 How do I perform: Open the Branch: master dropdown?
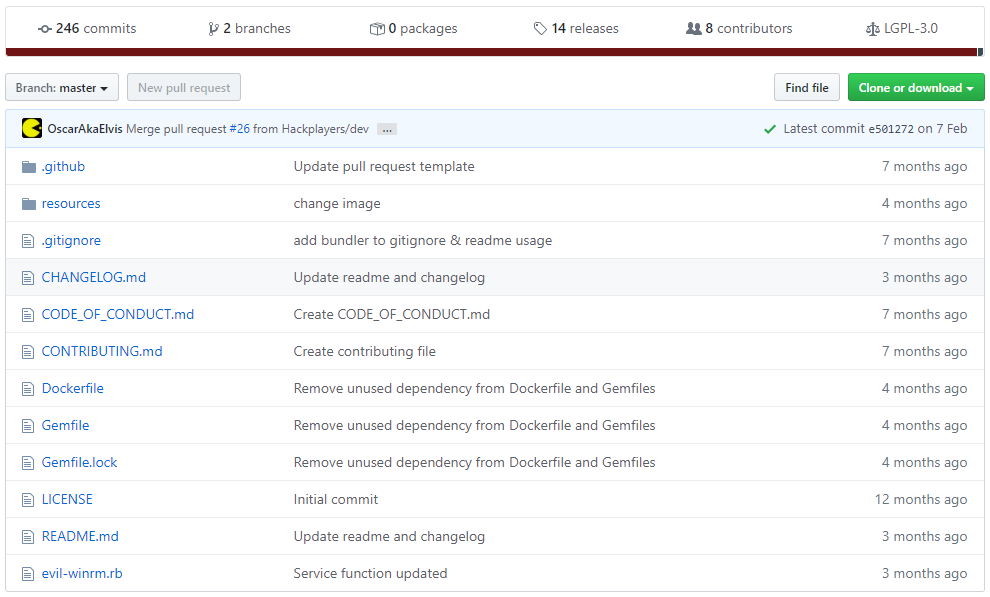point(62,88)
